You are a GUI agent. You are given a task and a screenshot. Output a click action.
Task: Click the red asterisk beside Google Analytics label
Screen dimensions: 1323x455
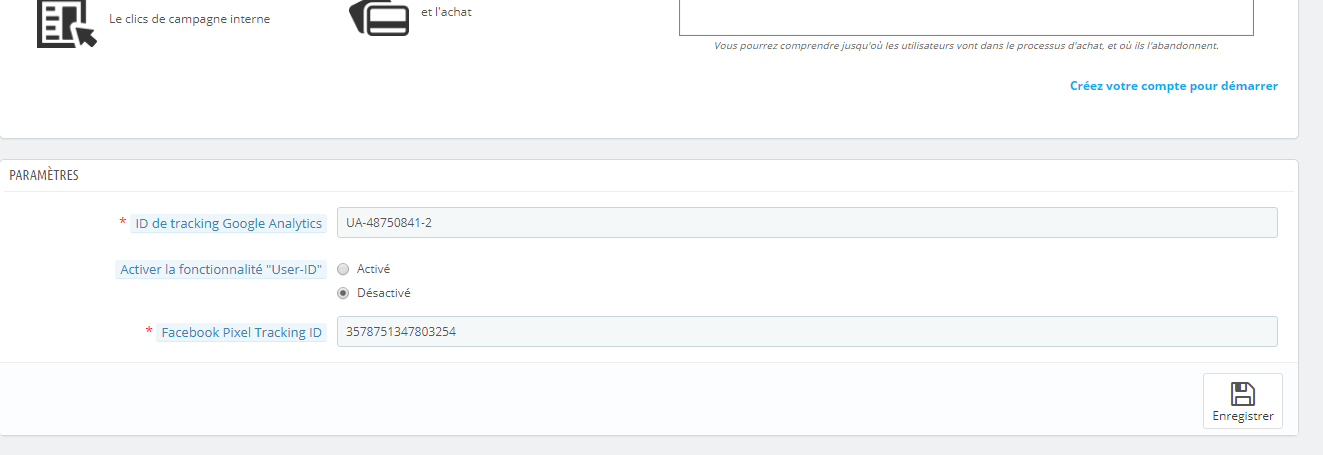pos(122,223)
